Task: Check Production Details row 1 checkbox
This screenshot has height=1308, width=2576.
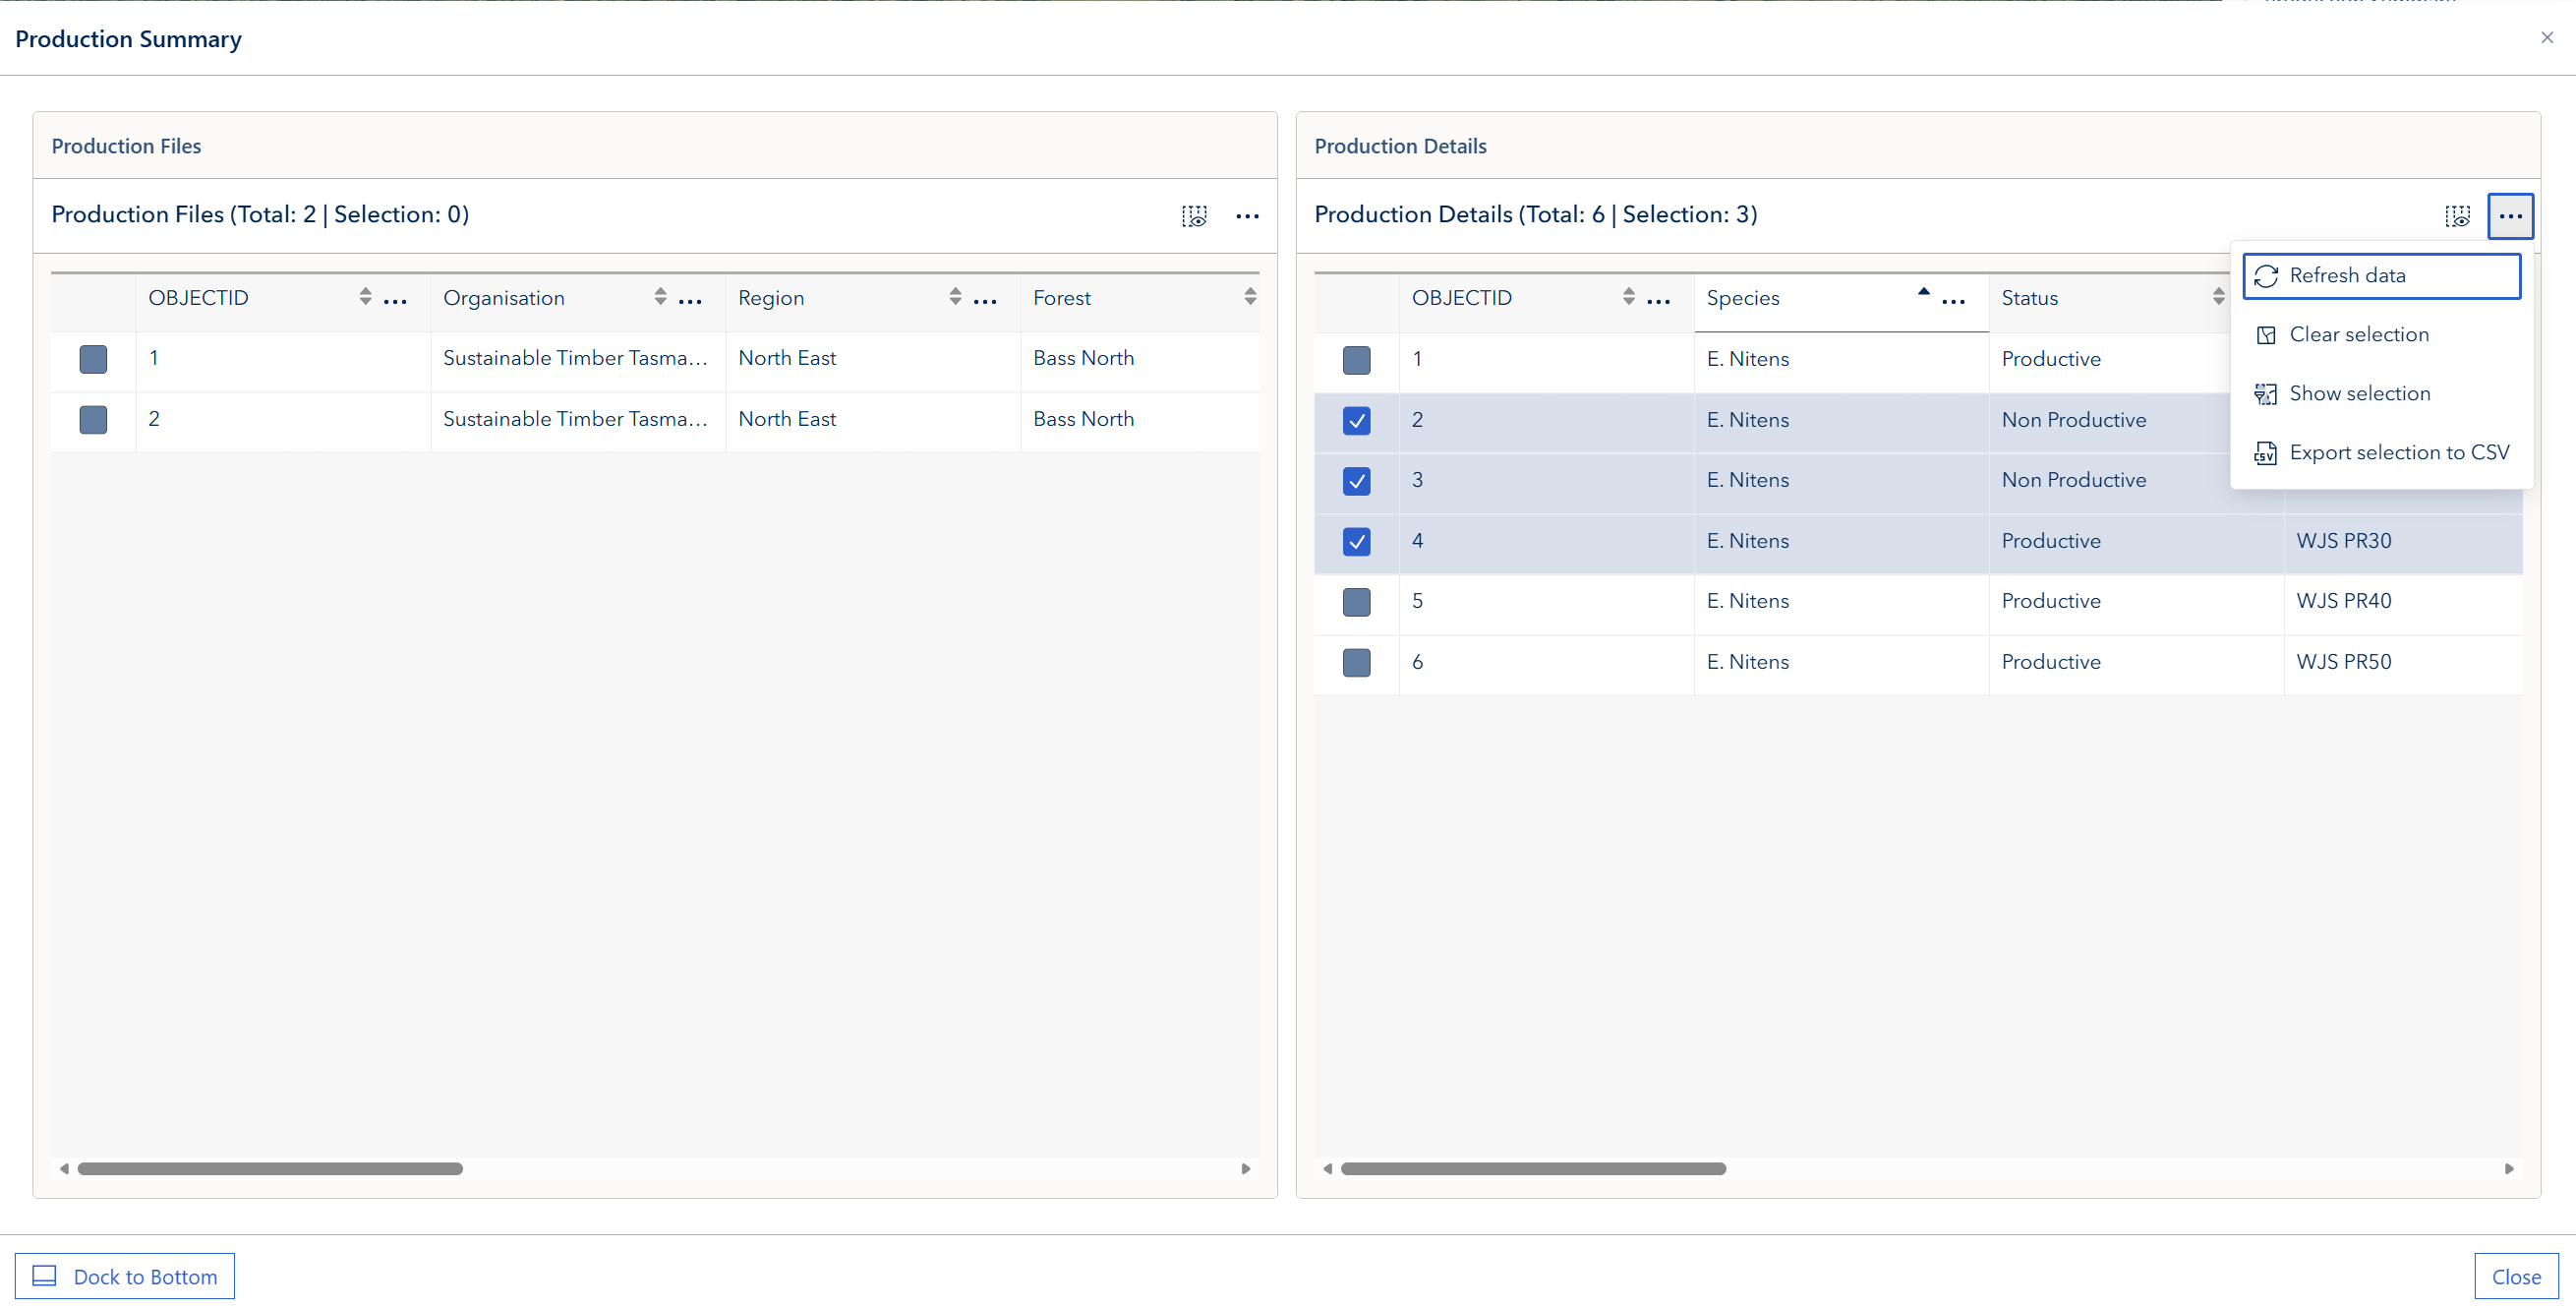Action: tap(1356, 360)
